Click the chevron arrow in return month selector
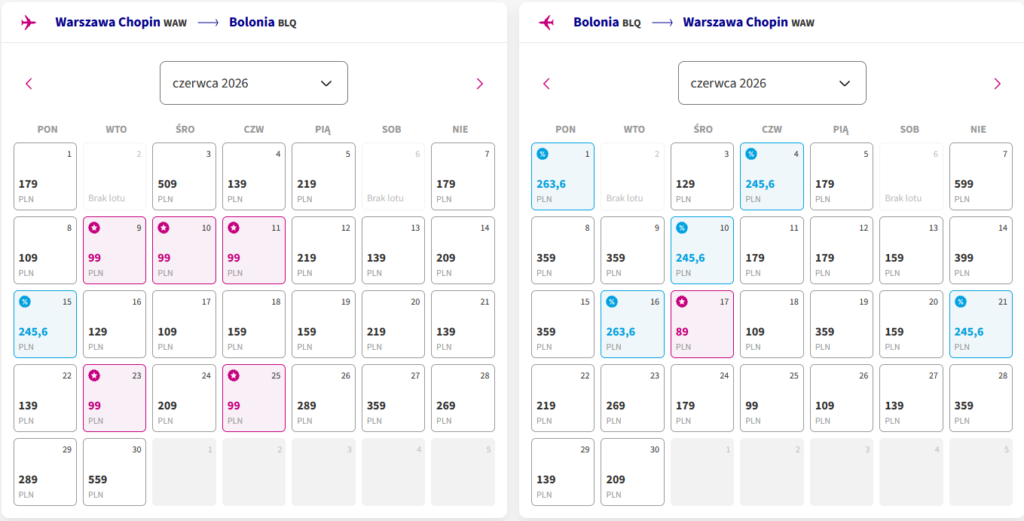The image size is (1024, 521). (x=844, y=83)
